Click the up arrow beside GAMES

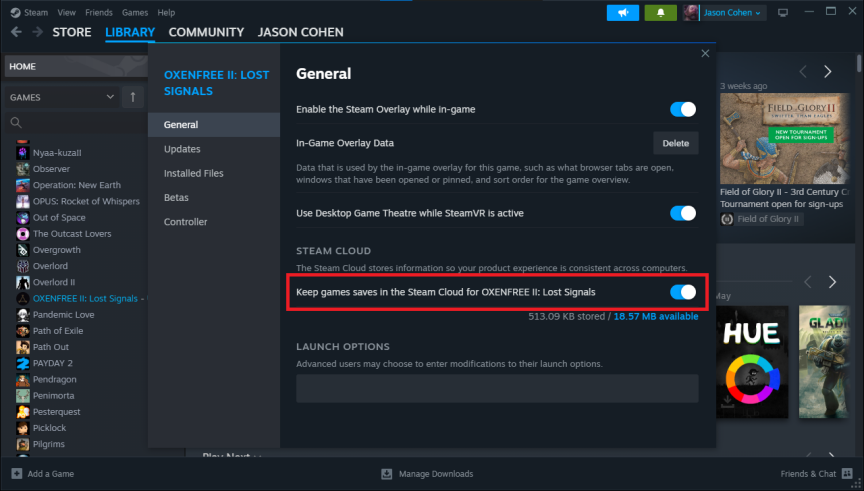133,97
